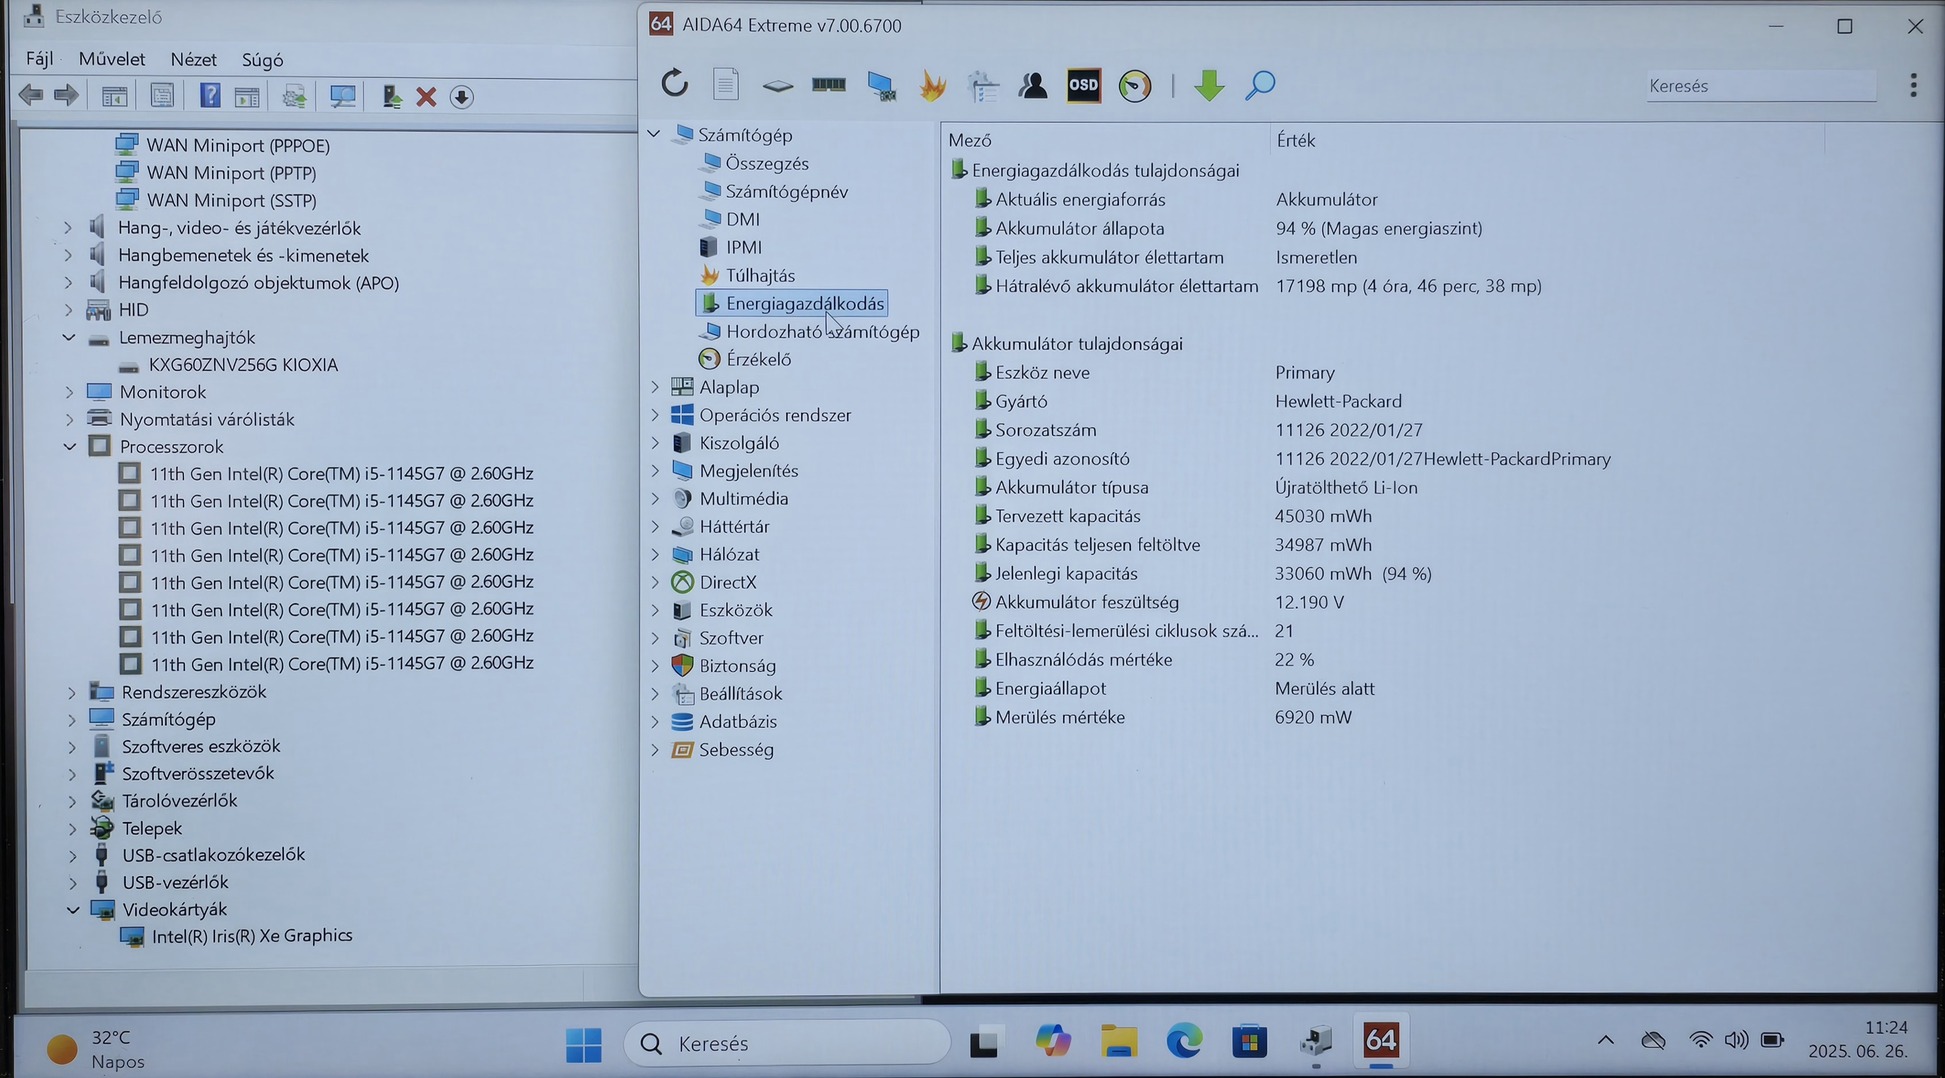Screen dimensions: 1945x1078
Task: Click the gauge benchmark icon in AIDA64 toolbar
Action: click(x=1135, y=85)
